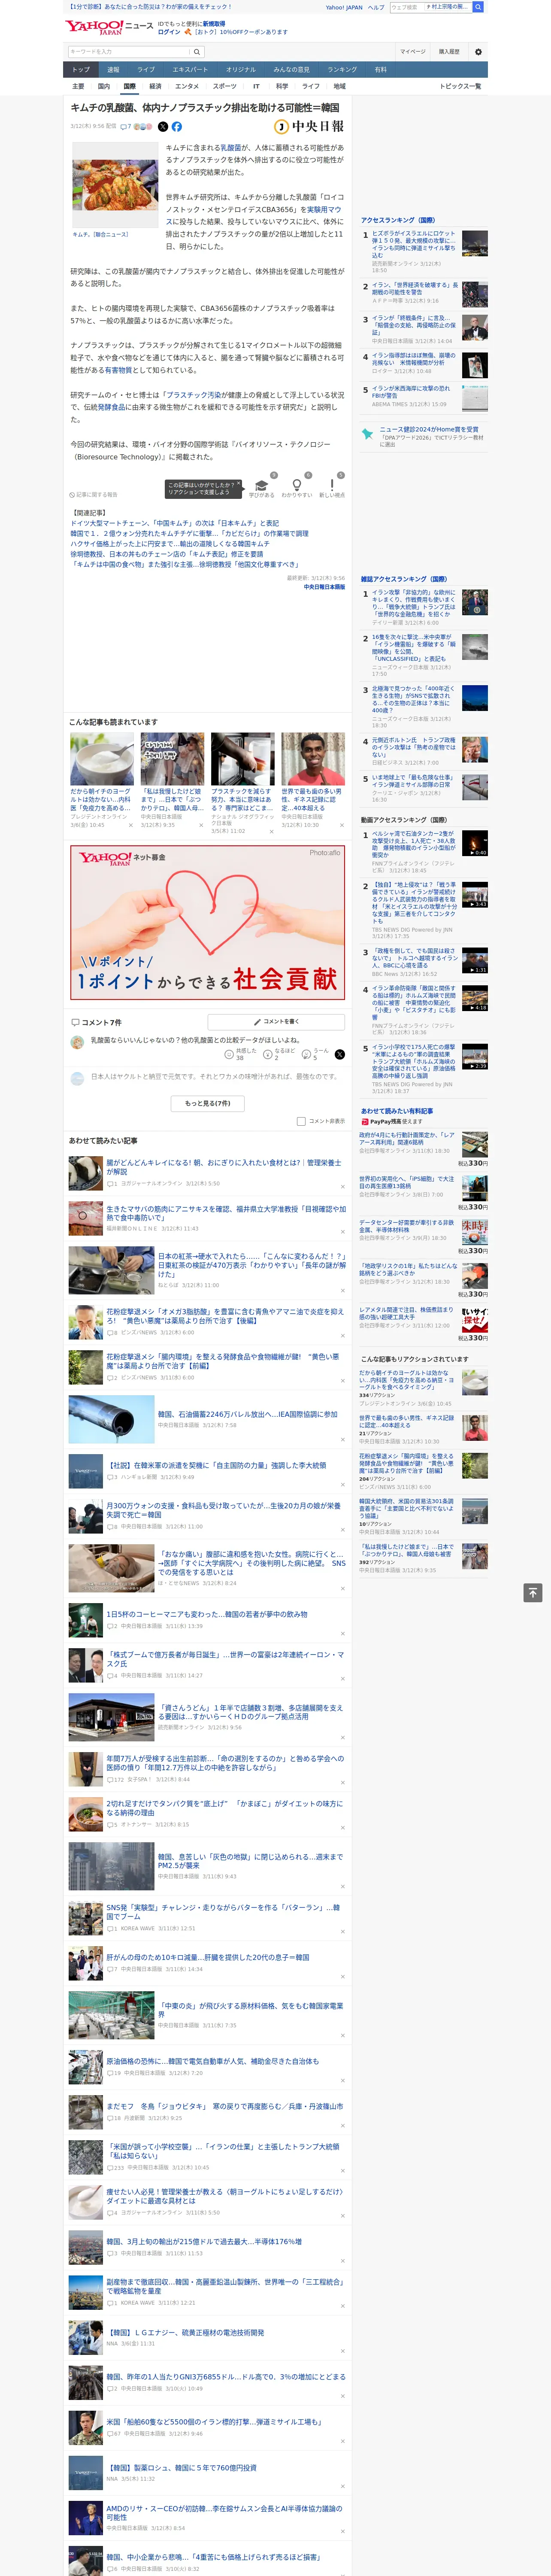Open related article ドイツ大型マートチェーン link
Image resolution: width=551 pixels, height=2576 pixels.
click(x=175, y=523)
